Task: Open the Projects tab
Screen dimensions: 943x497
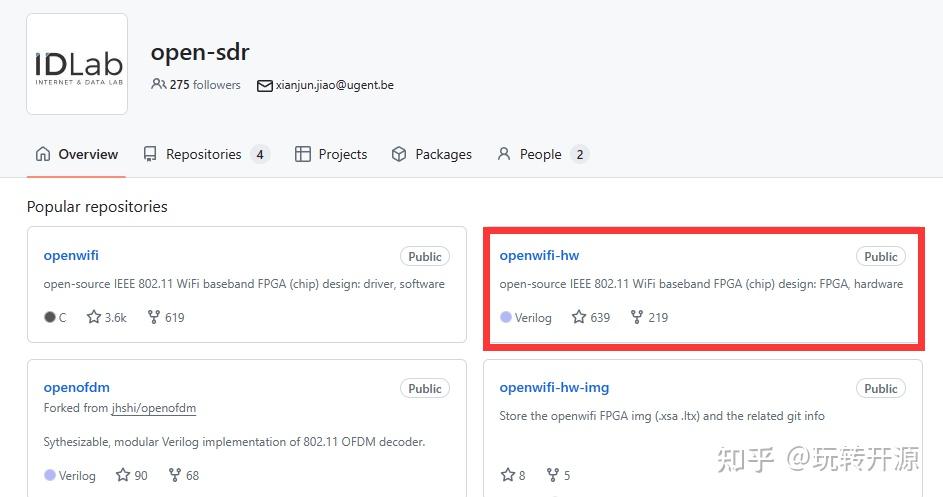Action: [x=331, y=155]
